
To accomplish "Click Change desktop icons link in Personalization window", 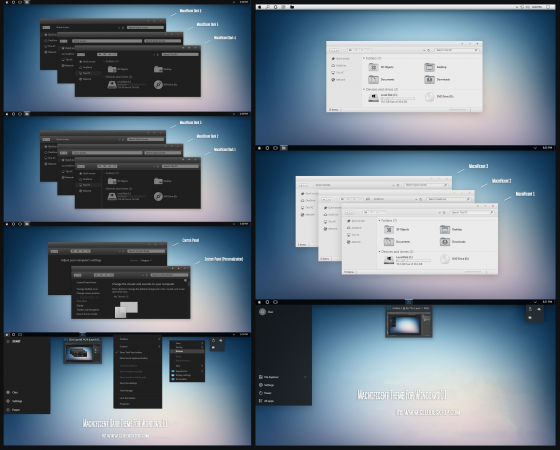I will 87,289.
